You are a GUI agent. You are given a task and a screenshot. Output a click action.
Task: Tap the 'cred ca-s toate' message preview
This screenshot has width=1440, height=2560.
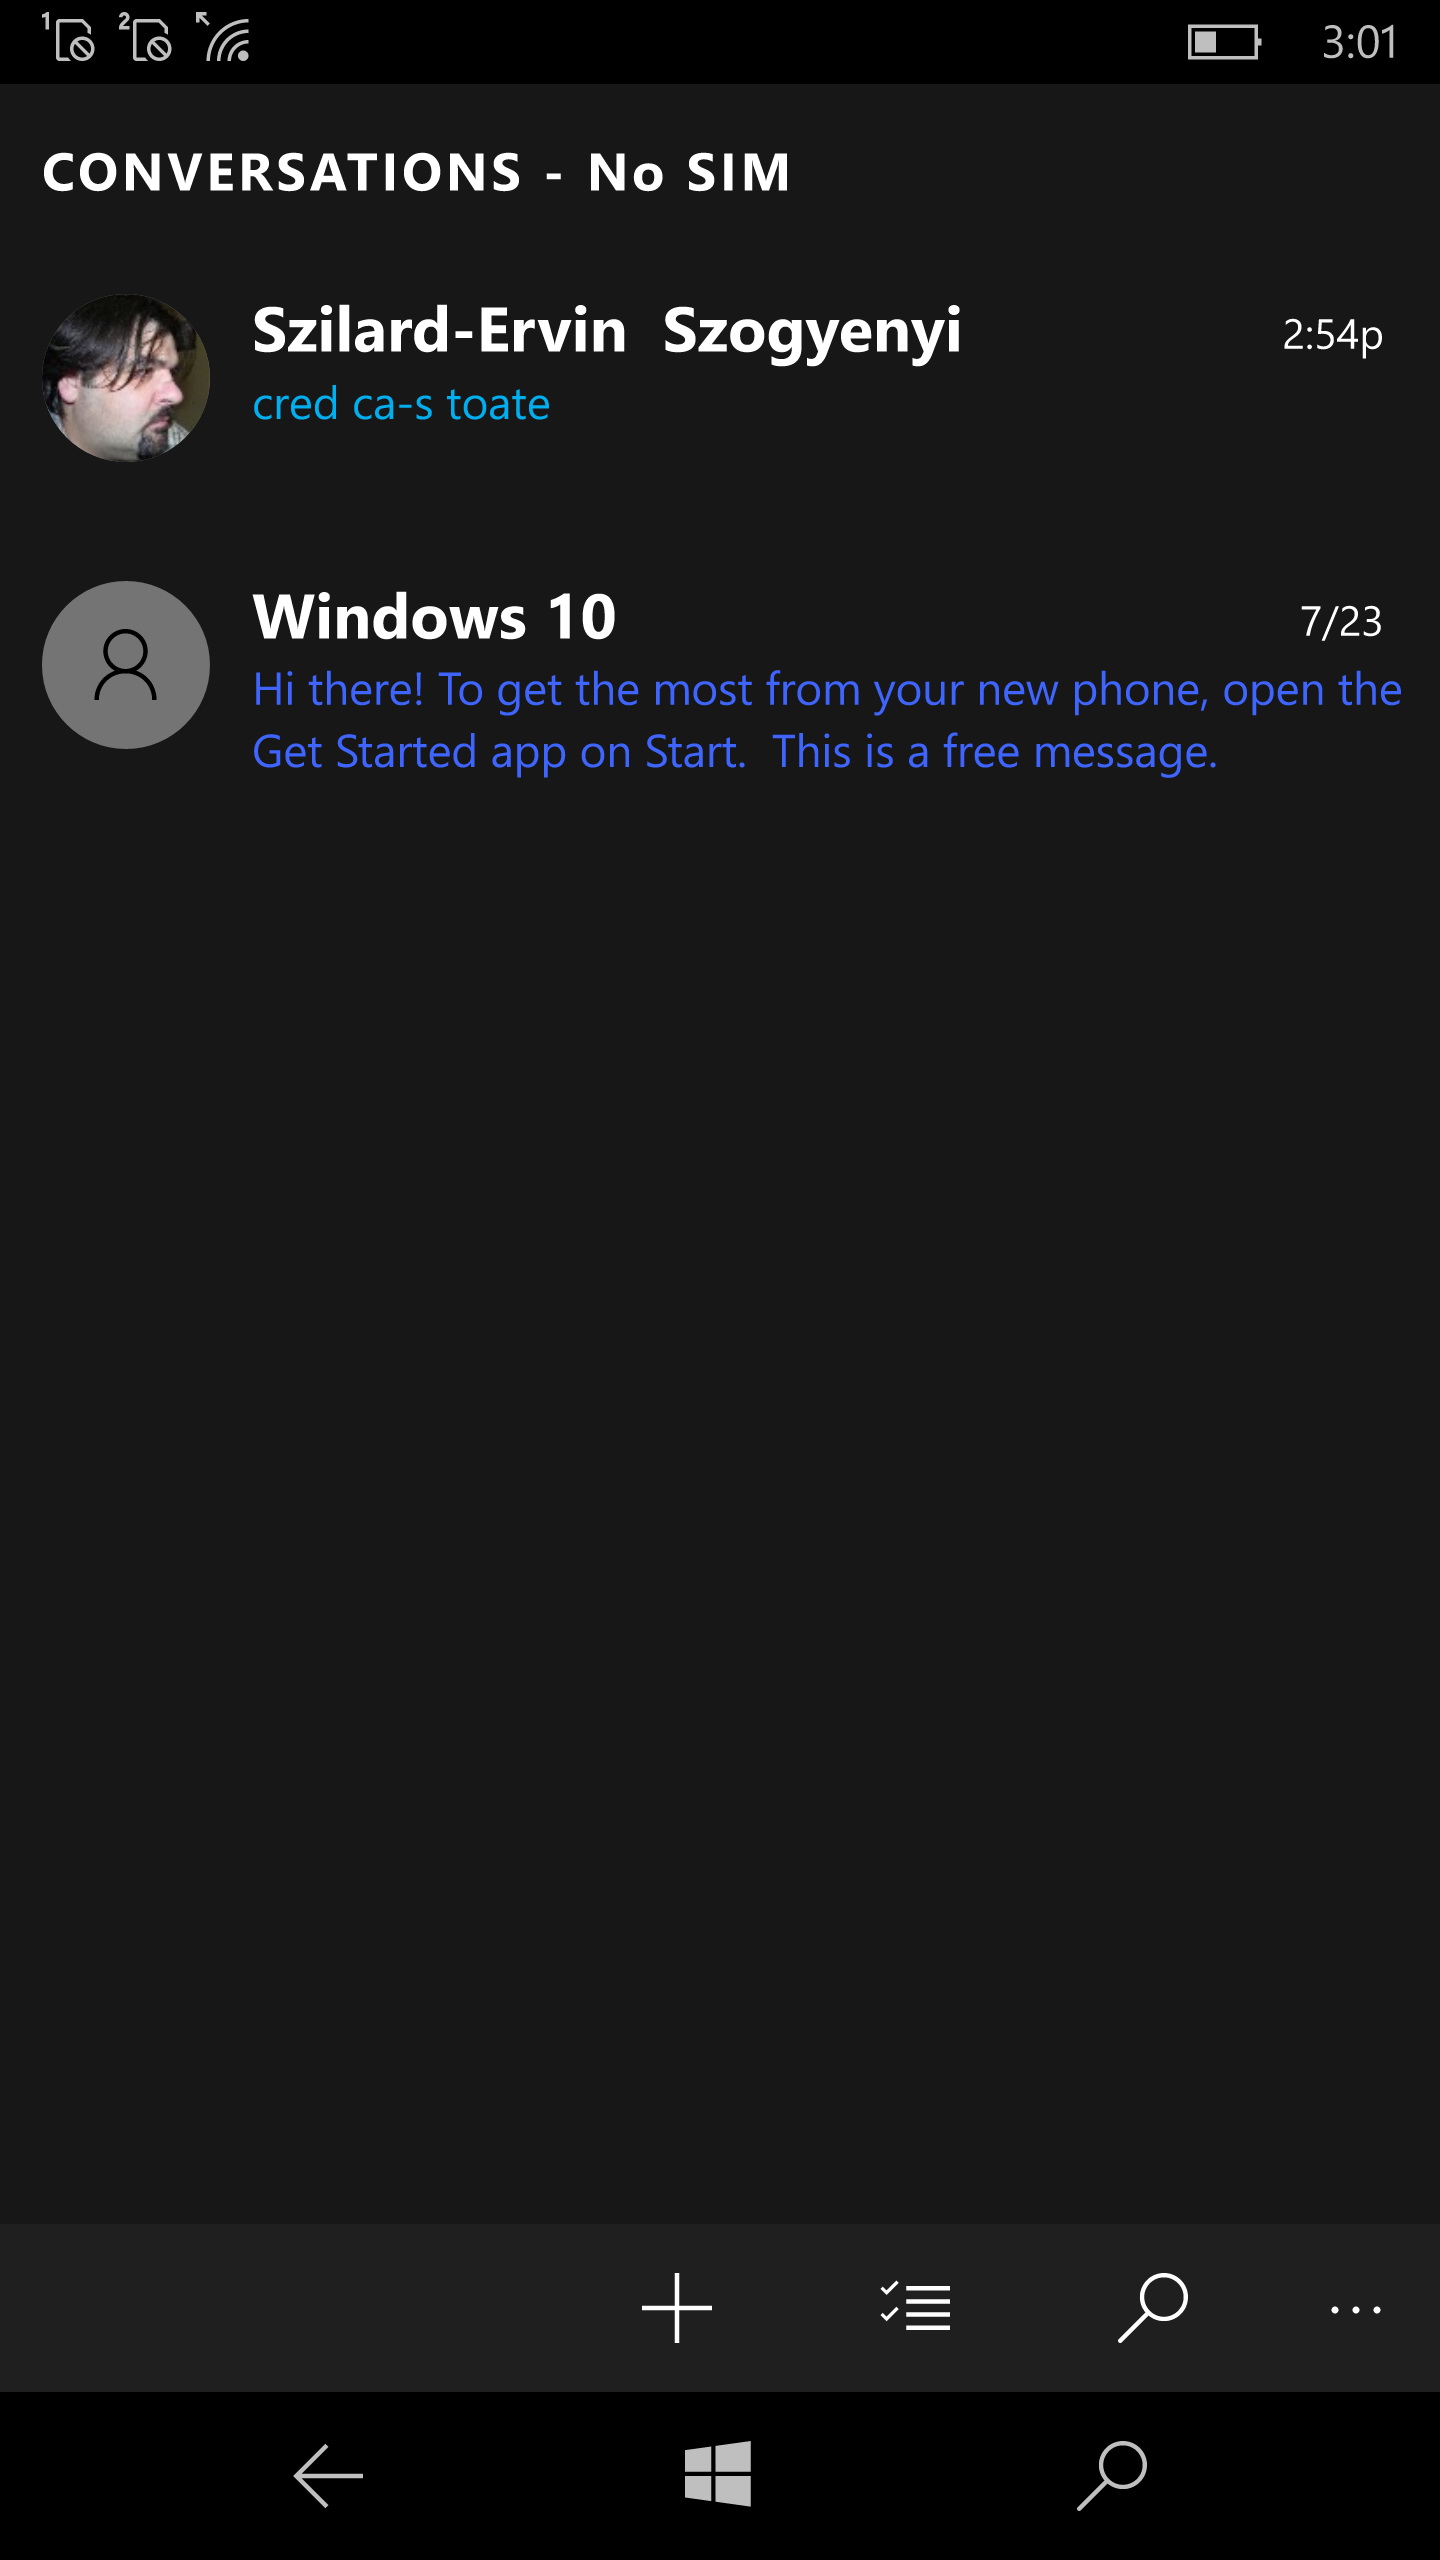click(401, 405)
